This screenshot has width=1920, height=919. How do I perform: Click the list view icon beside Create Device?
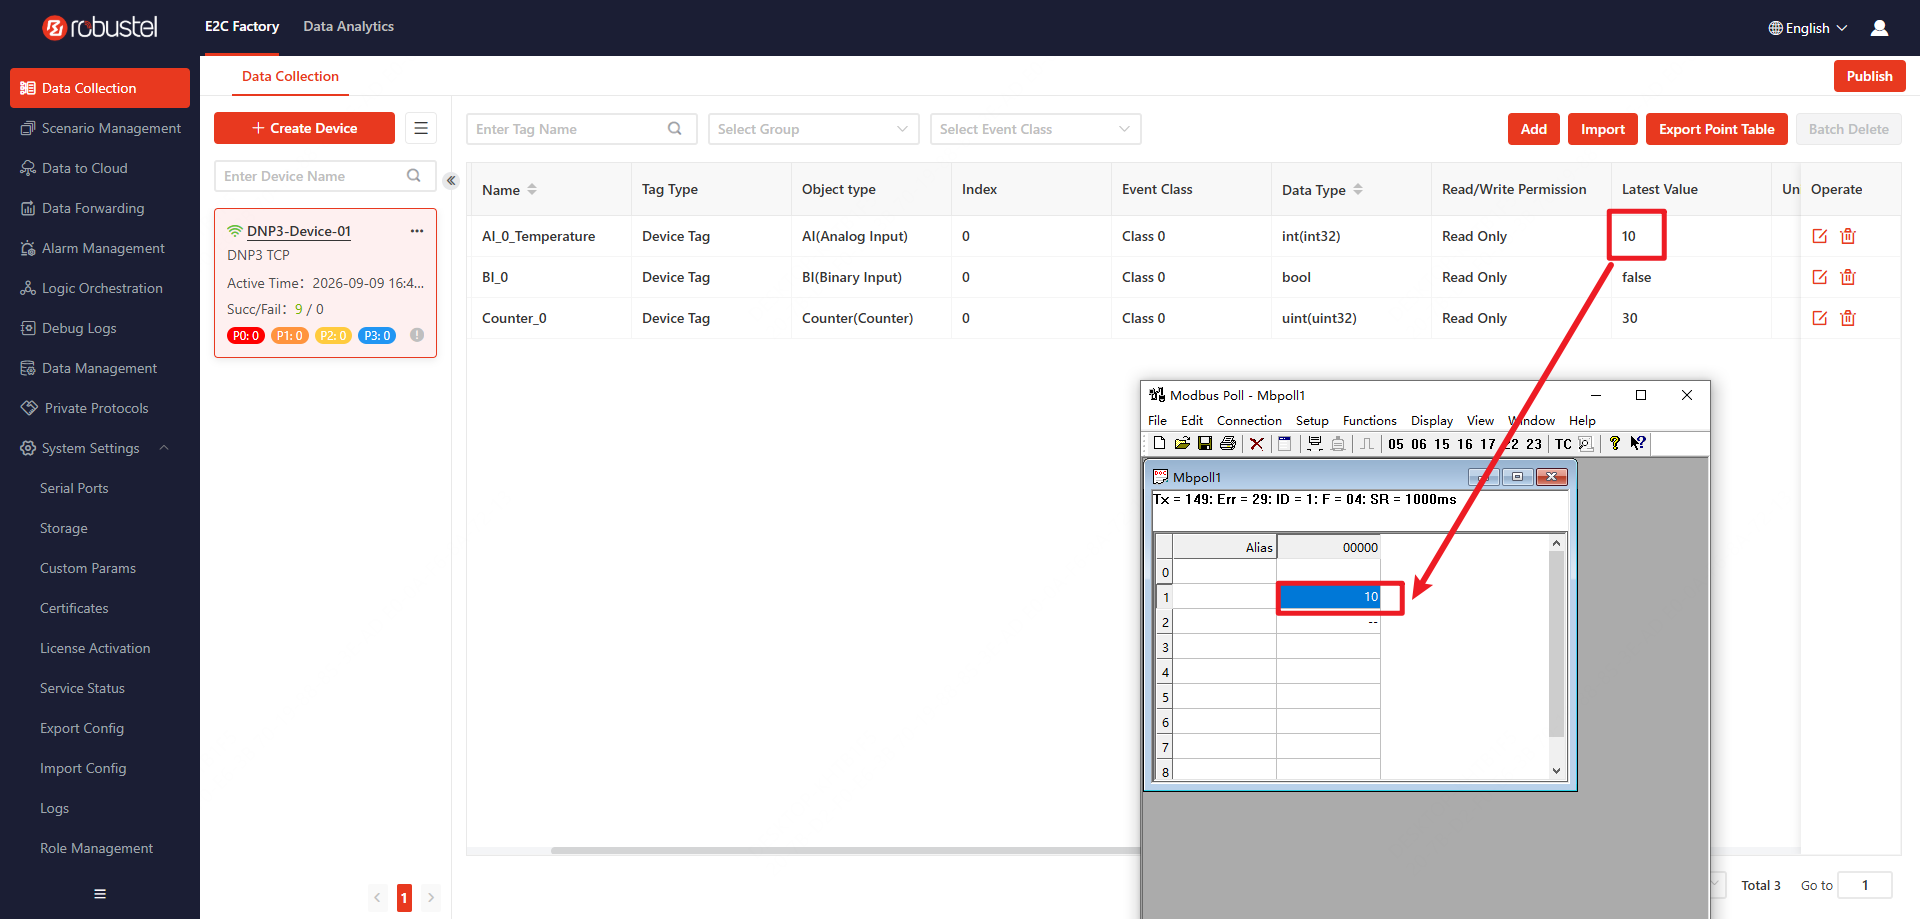click(421, 128)
